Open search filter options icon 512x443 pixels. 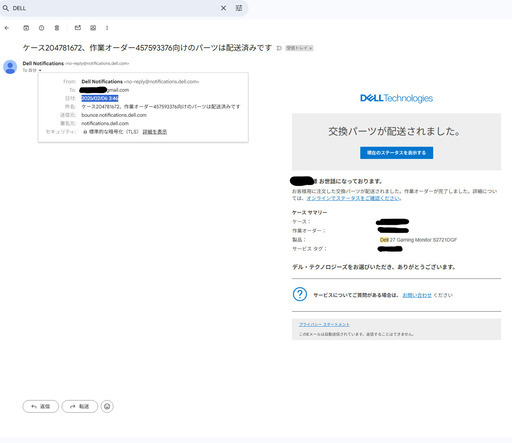(239, 8)
